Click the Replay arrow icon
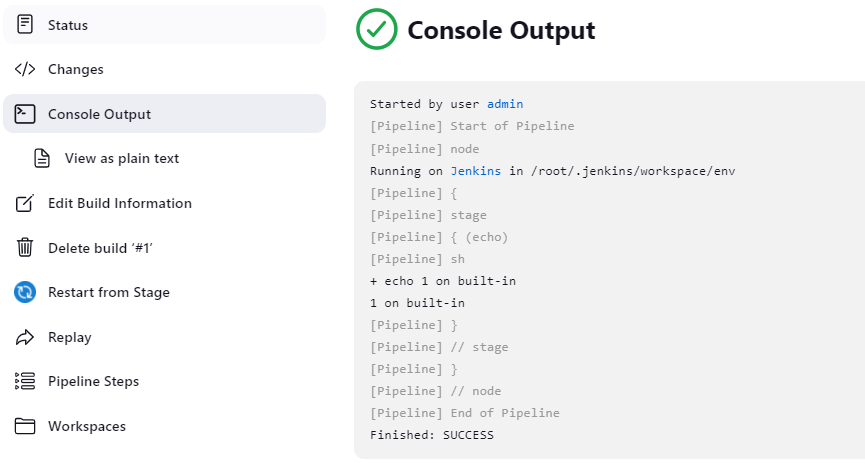The width and height of the screenshot is (865, 463). click(25, 337)
